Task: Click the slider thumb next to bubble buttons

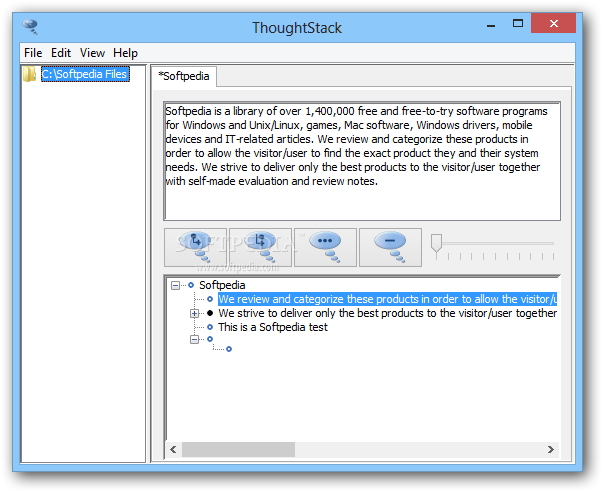Action: click(x=436, y=243)
